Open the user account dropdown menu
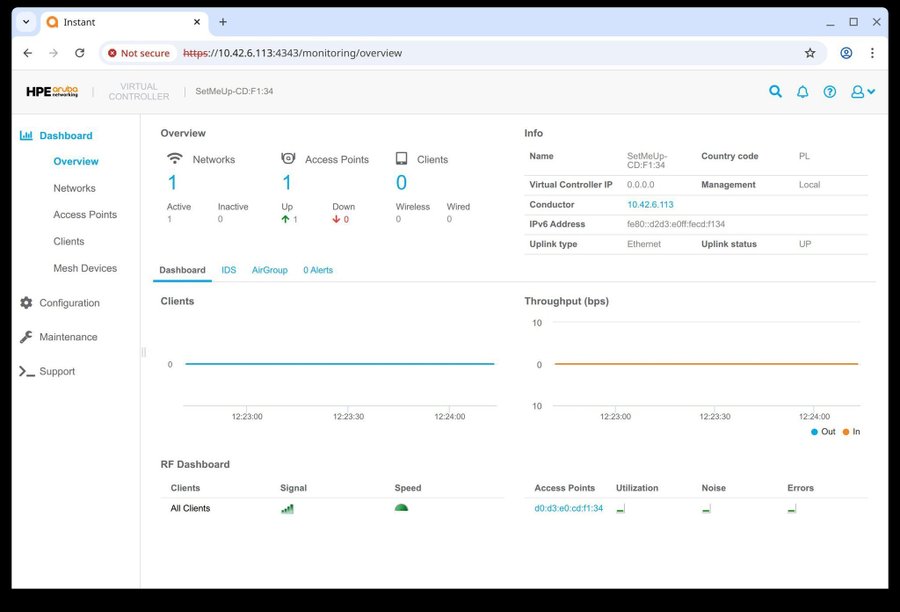This screenshot has width=900, height=612. 862,91
